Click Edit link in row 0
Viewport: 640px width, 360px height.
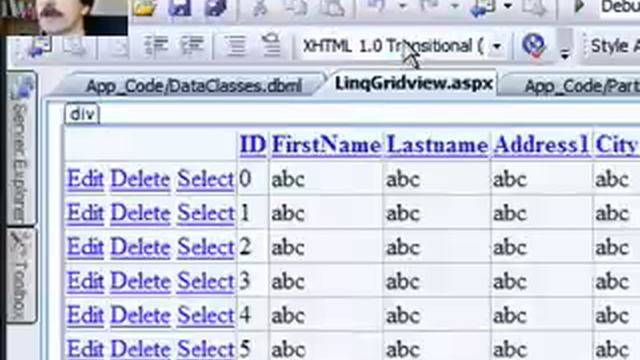click(85, 179)
